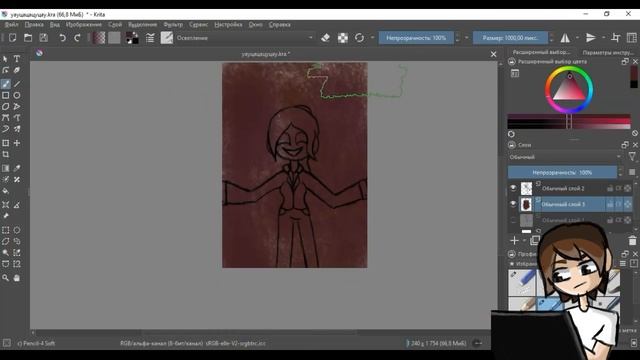This screenshot has width=640, height=360.
Task: Switch to 'Параметры инстру...' docker tab
Action: 608,52
